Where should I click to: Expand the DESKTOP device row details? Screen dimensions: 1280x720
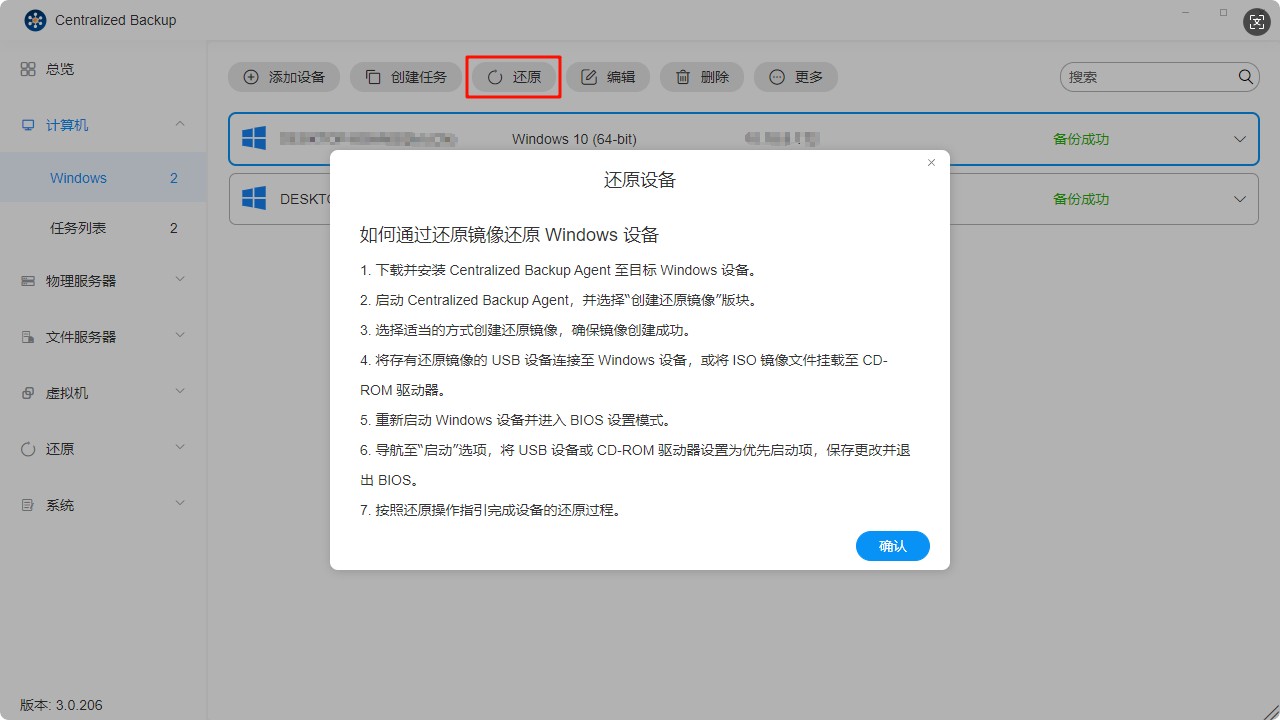pyautogui.click(x=1240, y=198)
